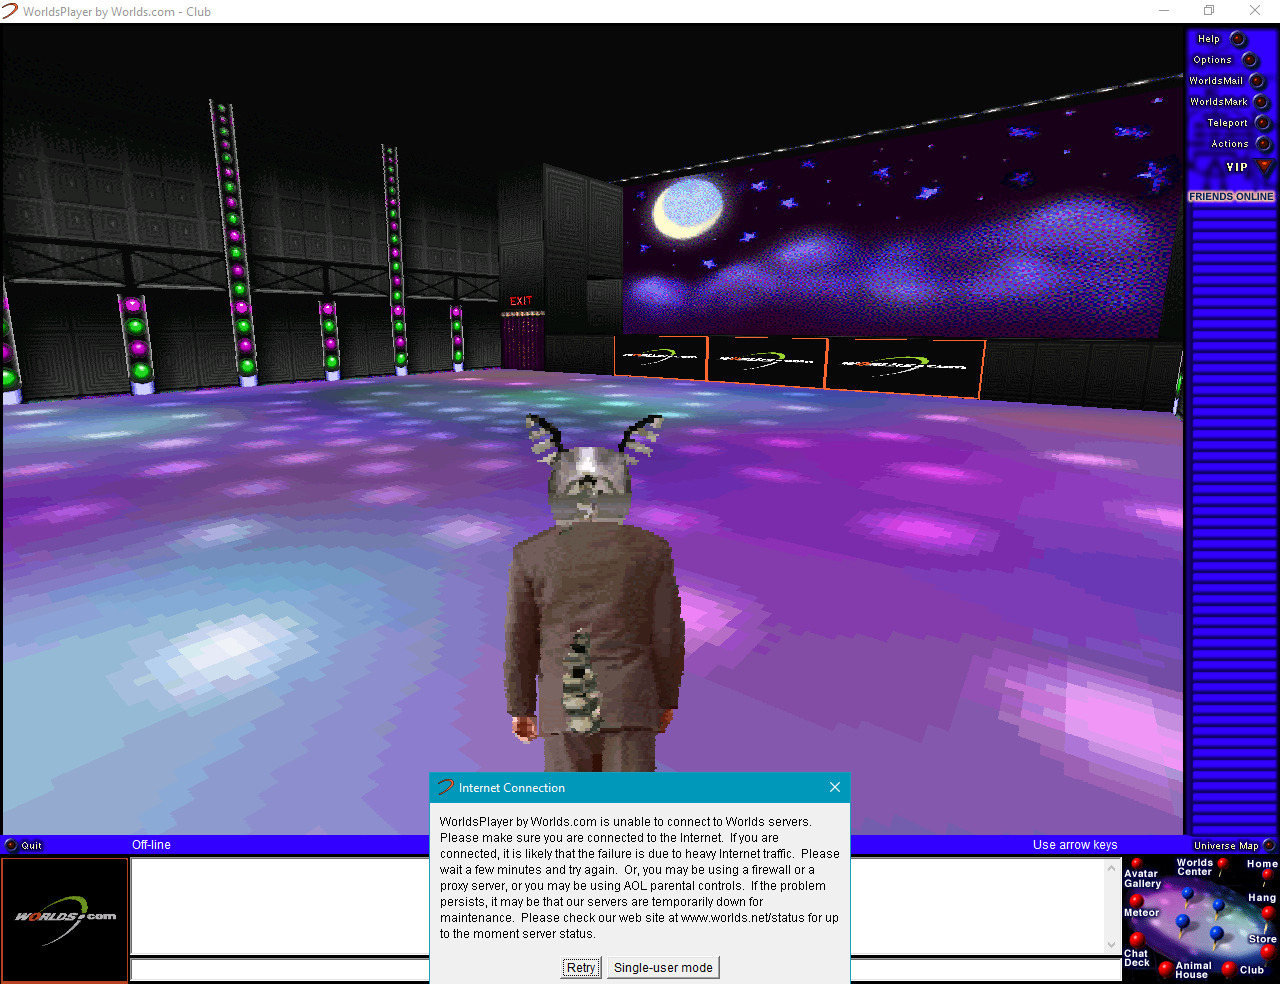Image resolution: width=1280 pixels, height=984 pixels.
Task: Open the WorldsMark bookmarks button
Action: pos(1261,102)
